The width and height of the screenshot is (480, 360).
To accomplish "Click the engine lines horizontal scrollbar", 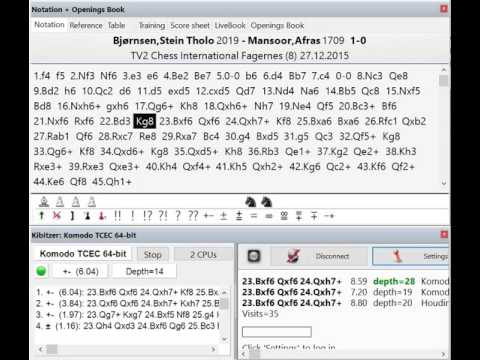I will click(x=127, y=349).
